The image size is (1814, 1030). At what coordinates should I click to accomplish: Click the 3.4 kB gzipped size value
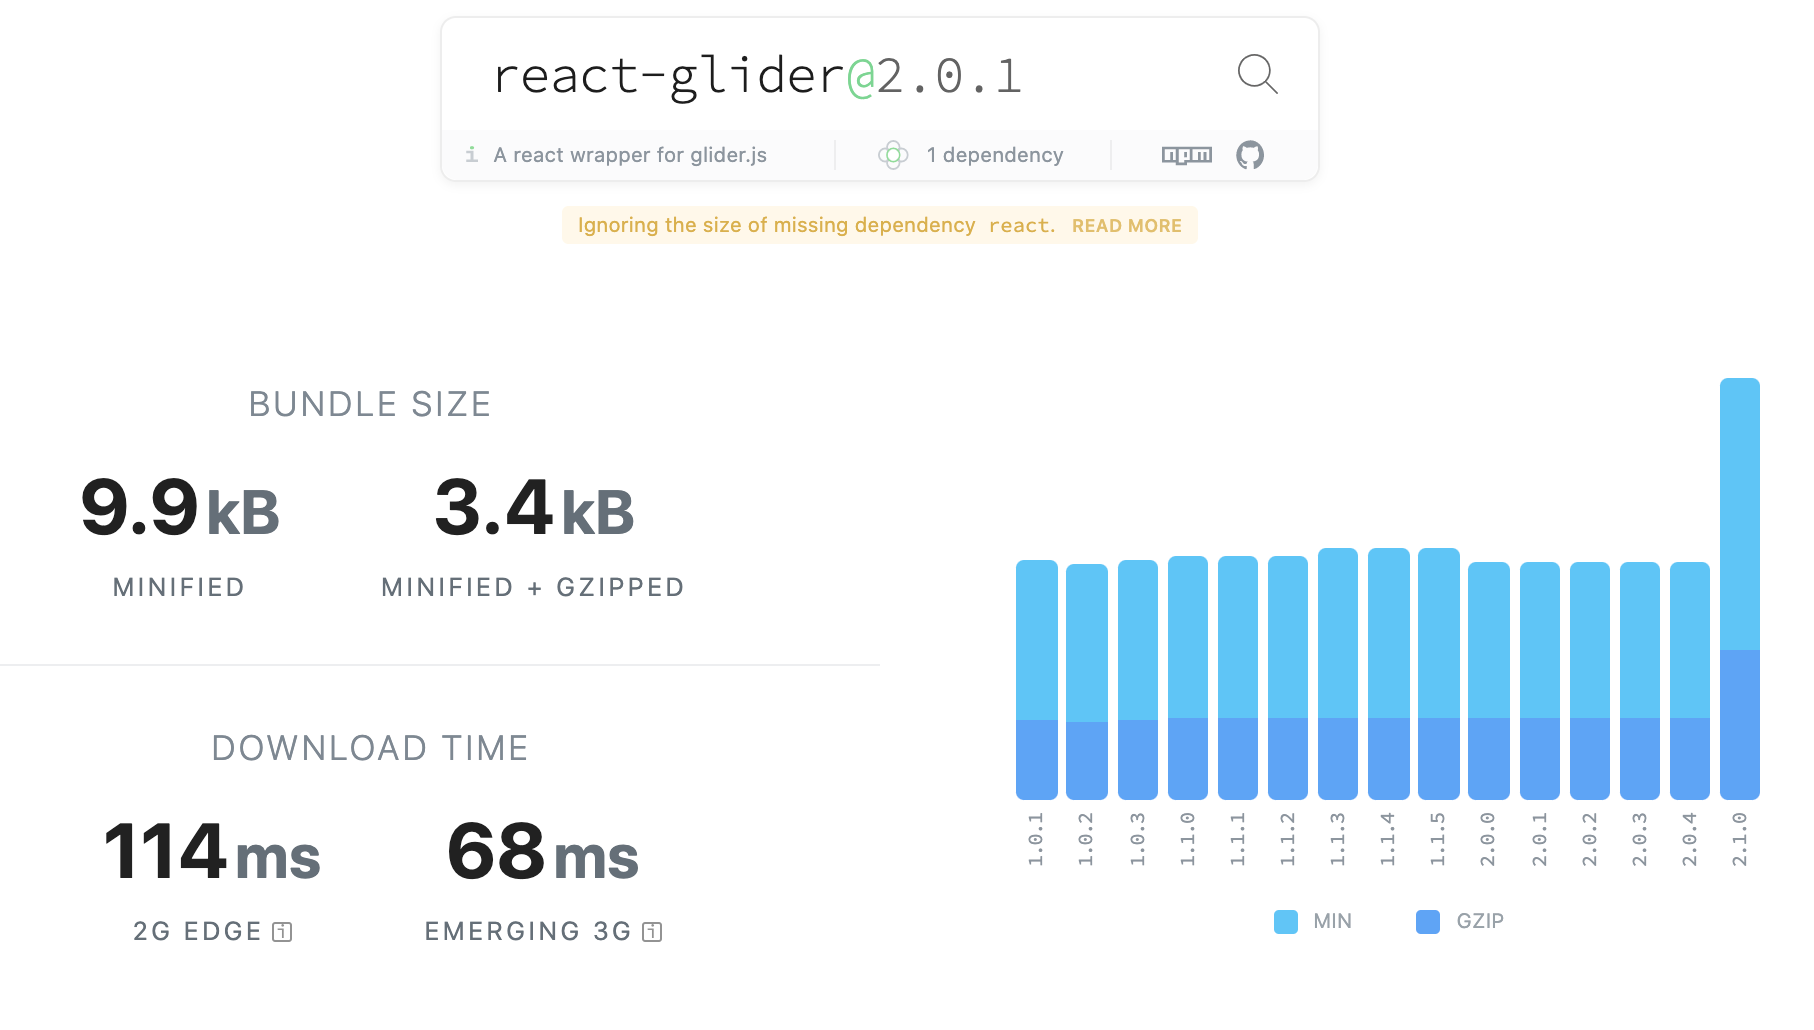click(x=534, y=508)
